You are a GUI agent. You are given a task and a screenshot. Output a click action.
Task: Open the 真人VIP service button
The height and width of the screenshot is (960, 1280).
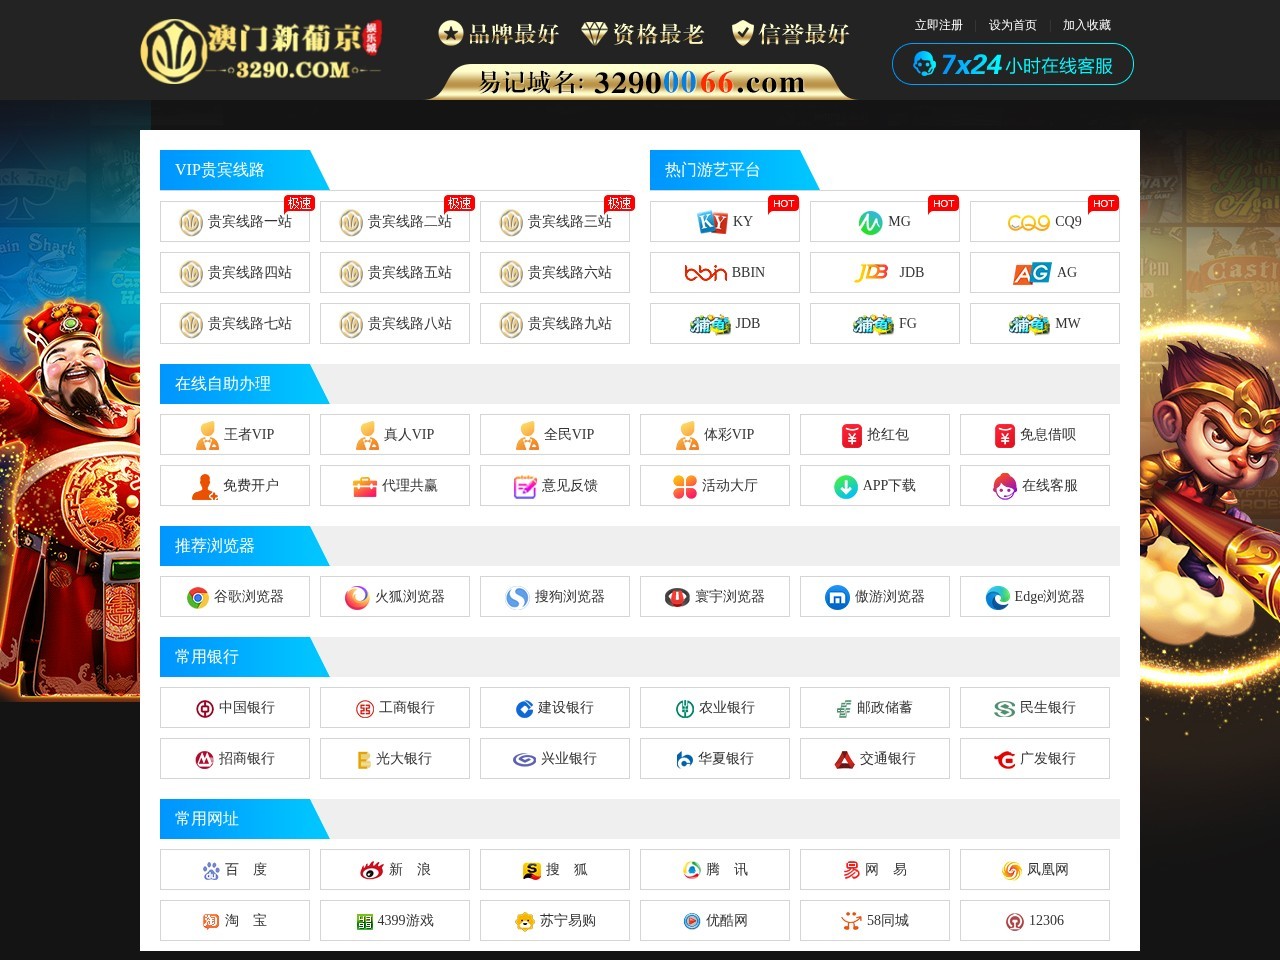tap(395, 435)
